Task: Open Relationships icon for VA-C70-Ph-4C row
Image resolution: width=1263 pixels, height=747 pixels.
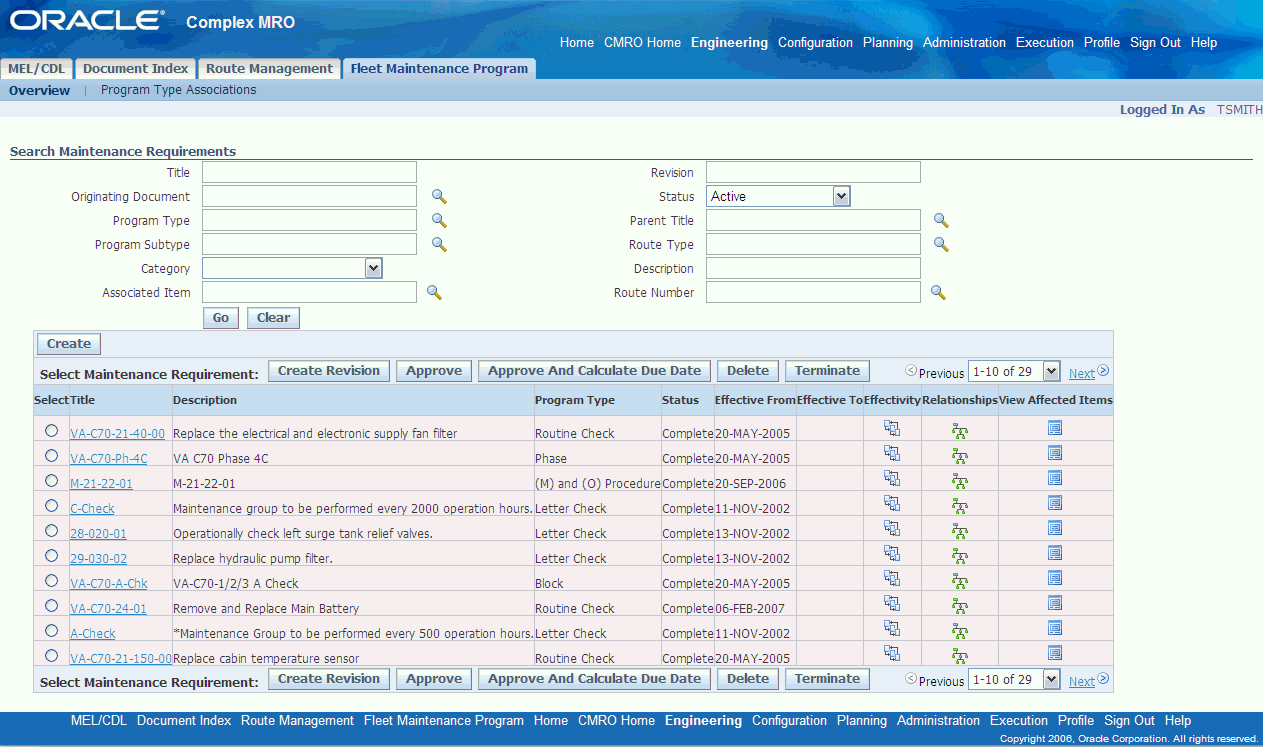Action: click(x=960, y=456)
